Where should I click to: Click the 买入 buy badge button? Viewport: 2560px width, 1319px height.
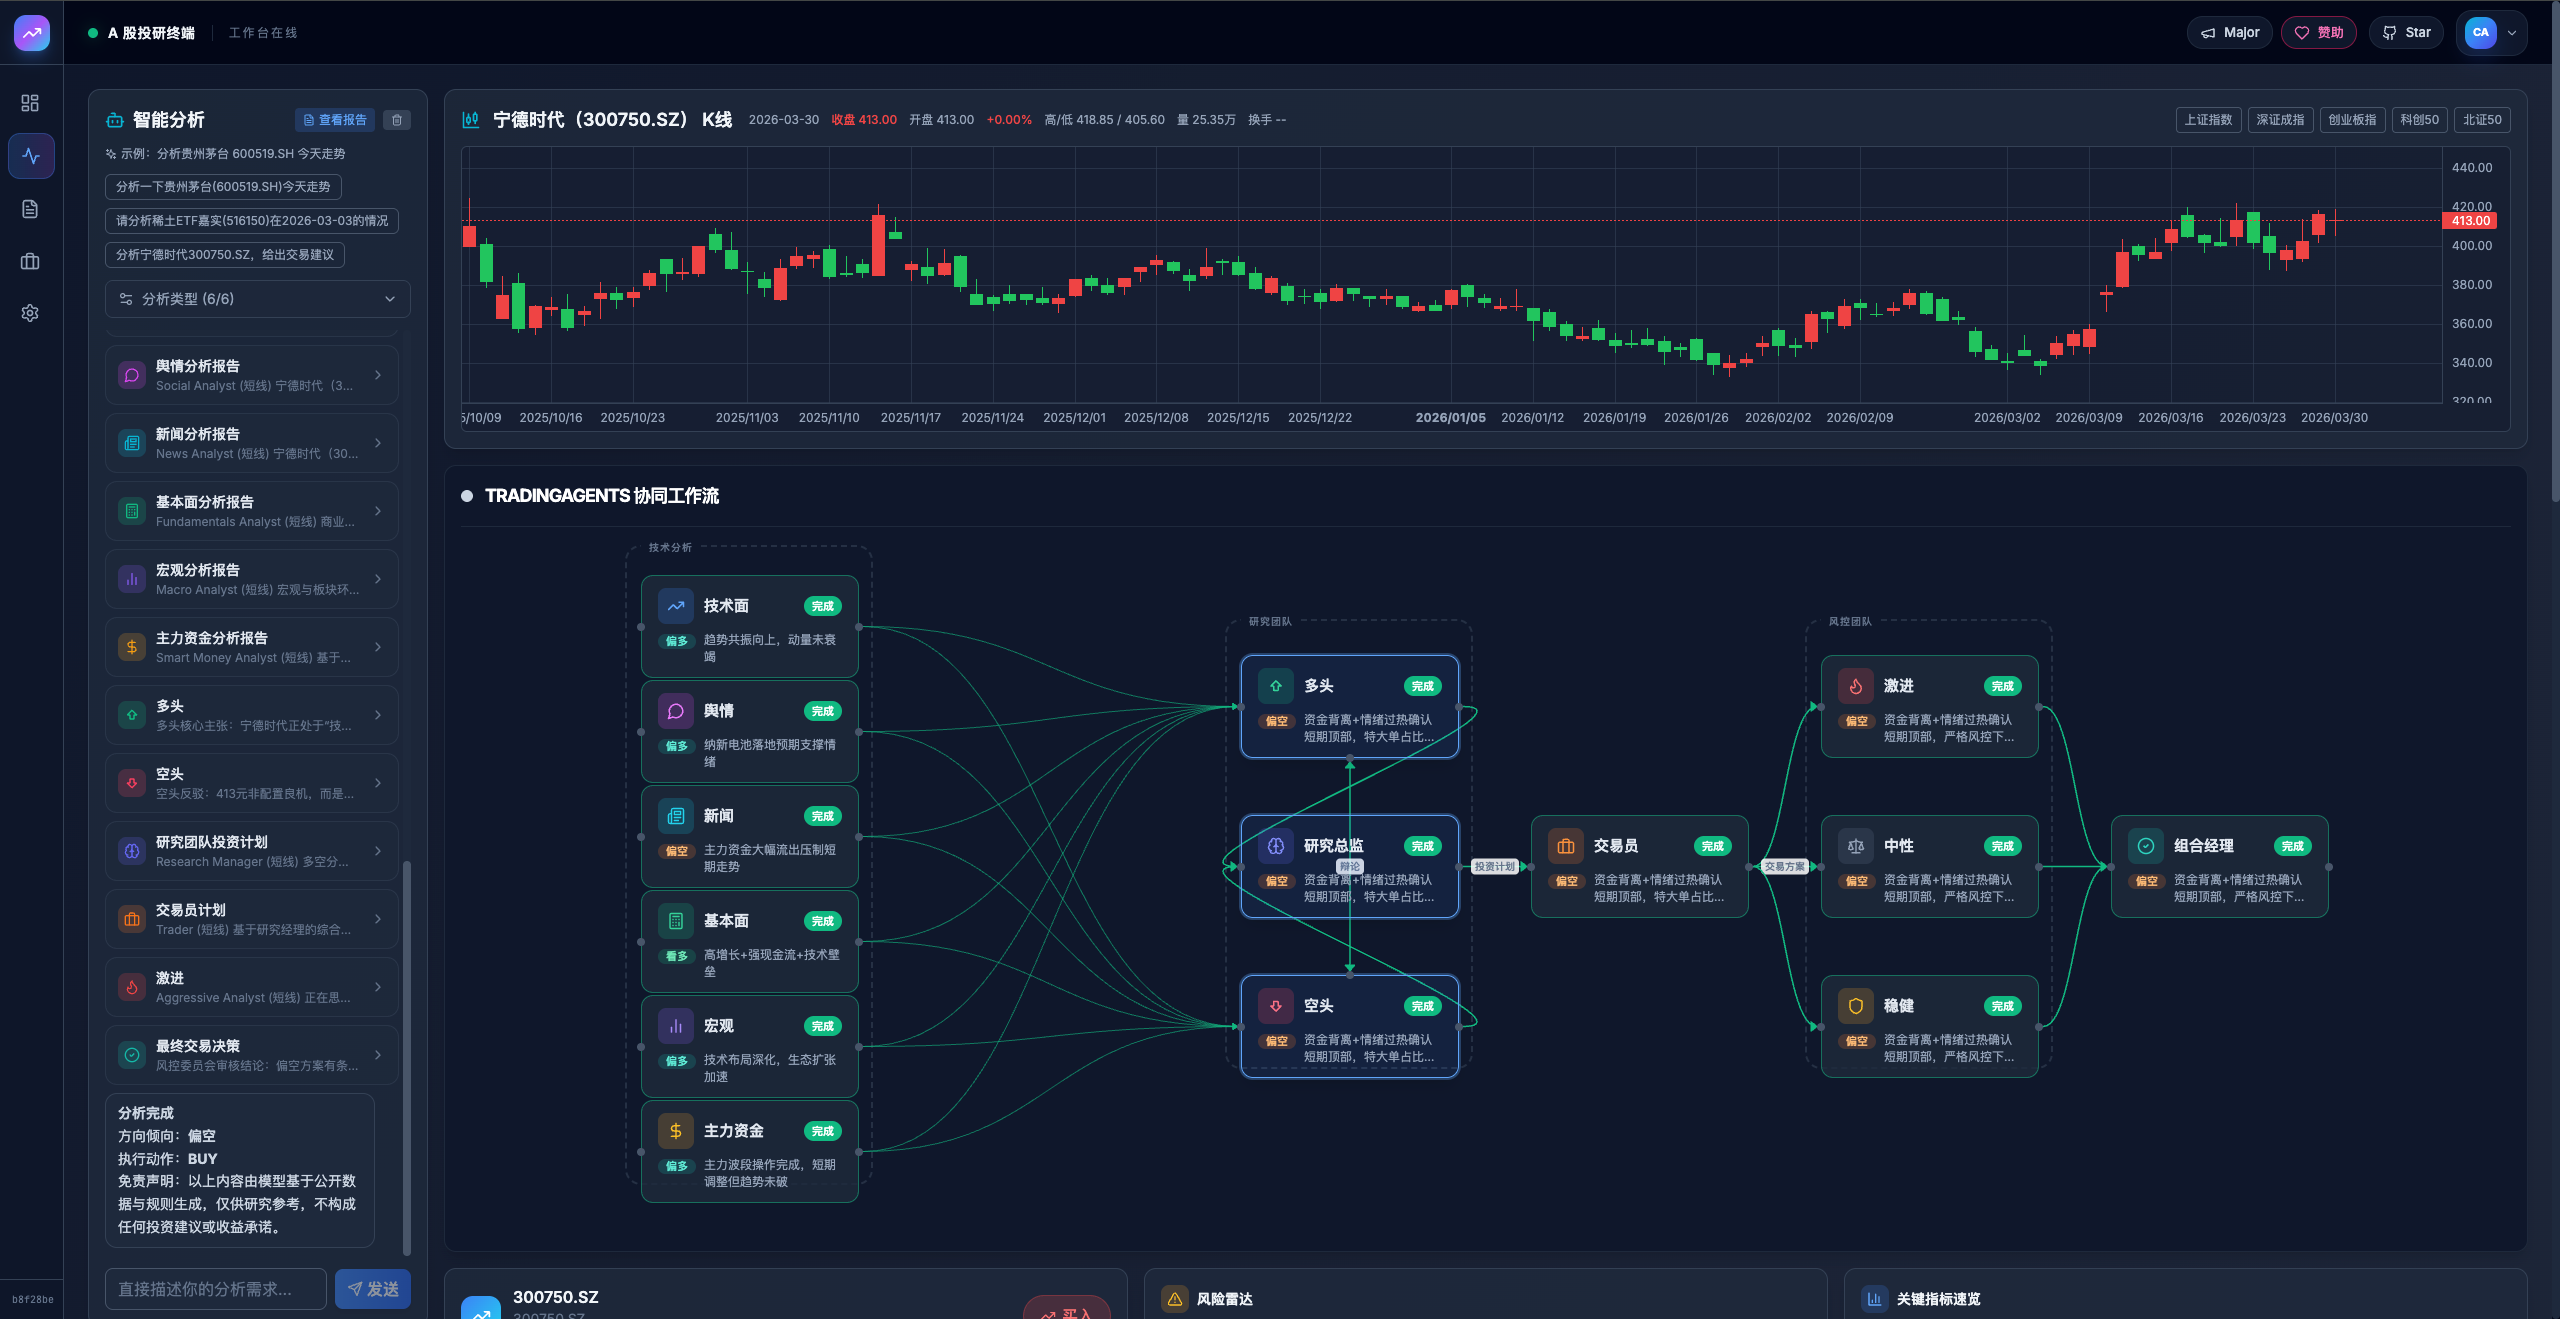coord(1067,1310)
